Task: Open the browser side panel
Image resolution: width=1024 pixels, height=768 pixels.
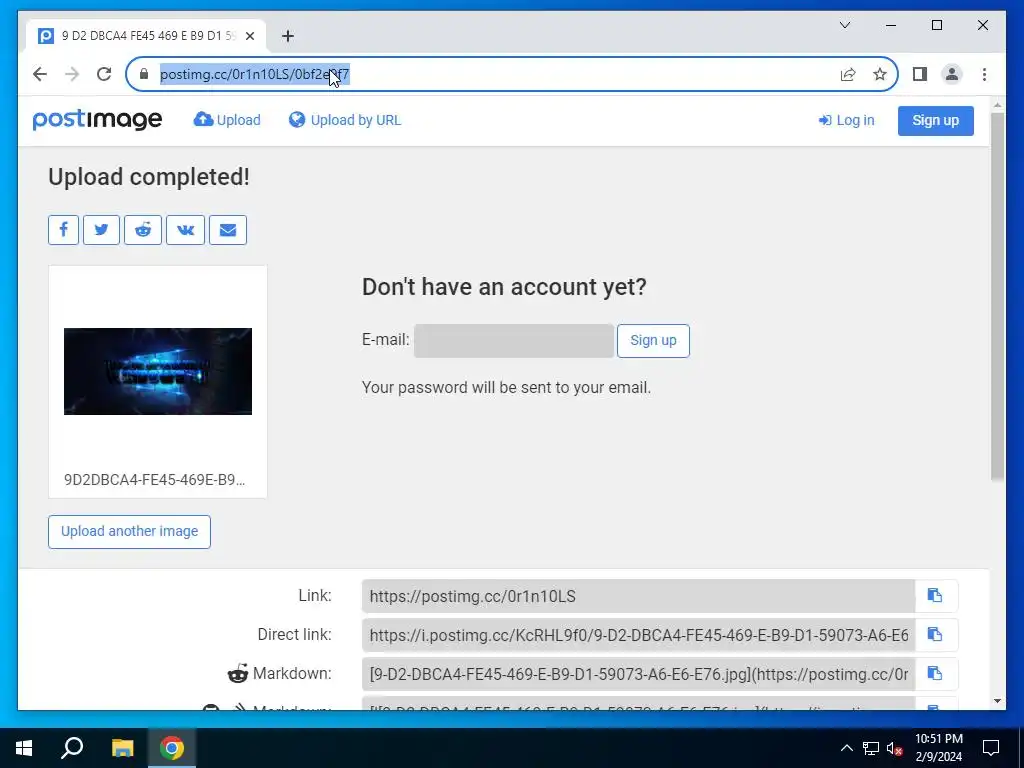Action: coord(920,74)
